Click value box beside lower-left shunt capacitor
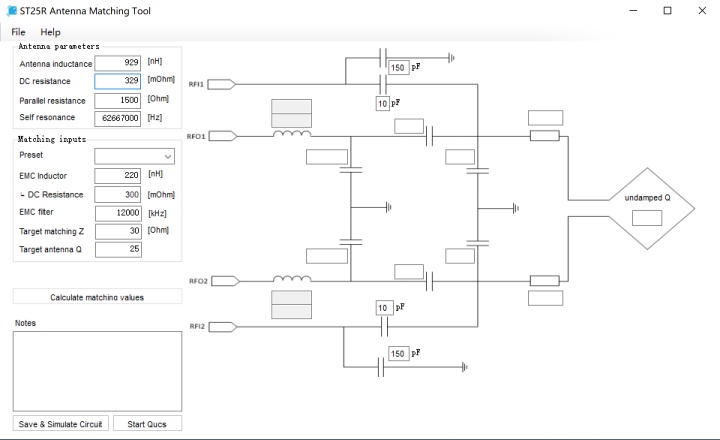This screenshot has width=720, height=440. coord(327,256)
